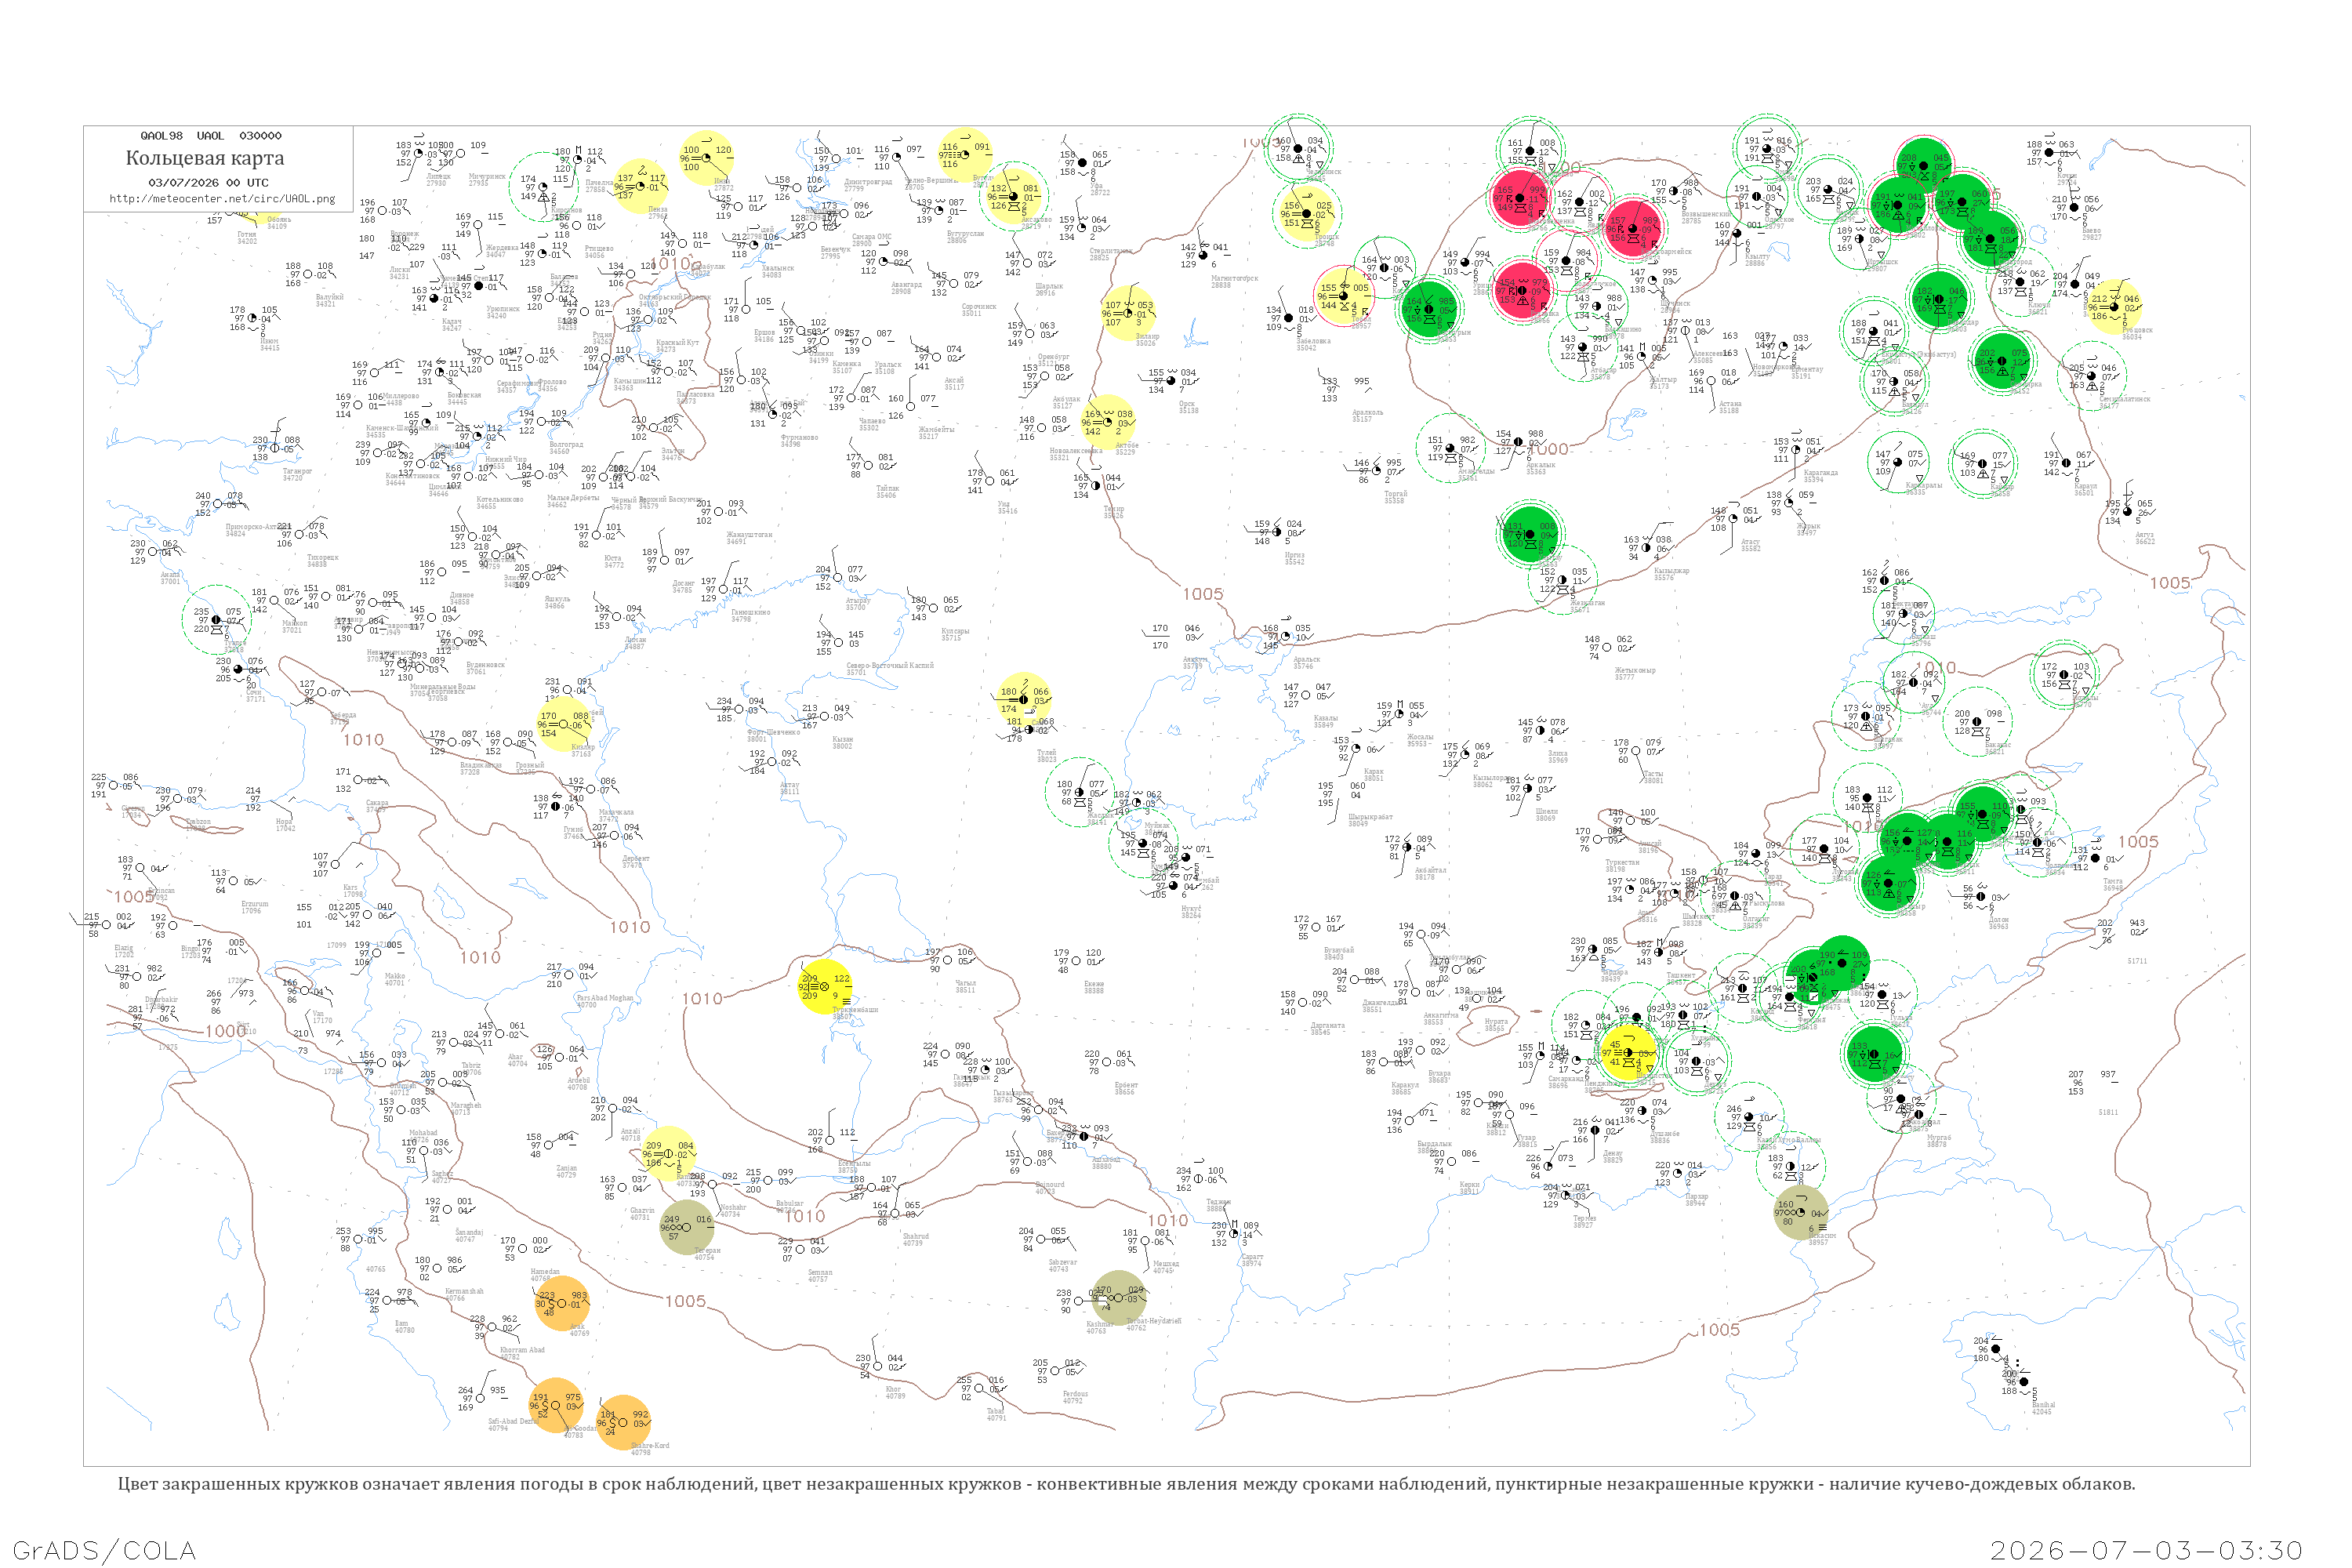Viewport: 2352px width, 1568px height.
Task: Click the station label "Волгоград 34560"
Action: (x=566, y=447)
